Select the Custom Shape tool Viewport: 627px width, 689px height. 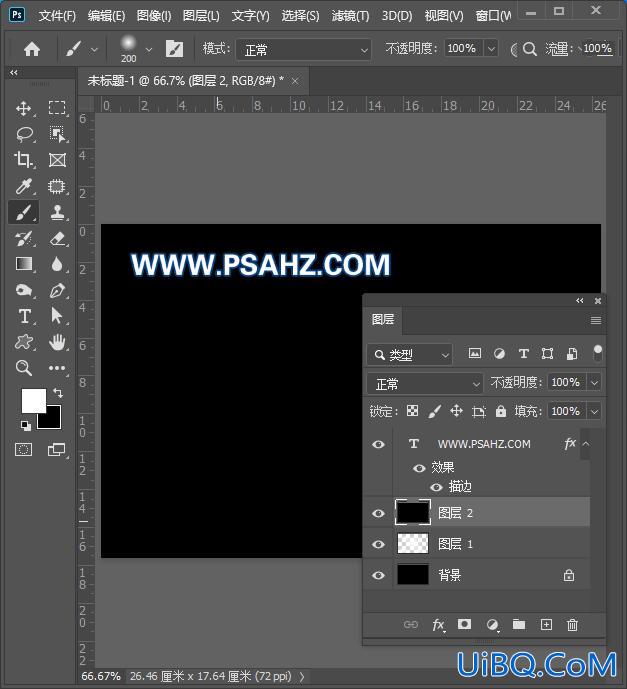[24, 342]
